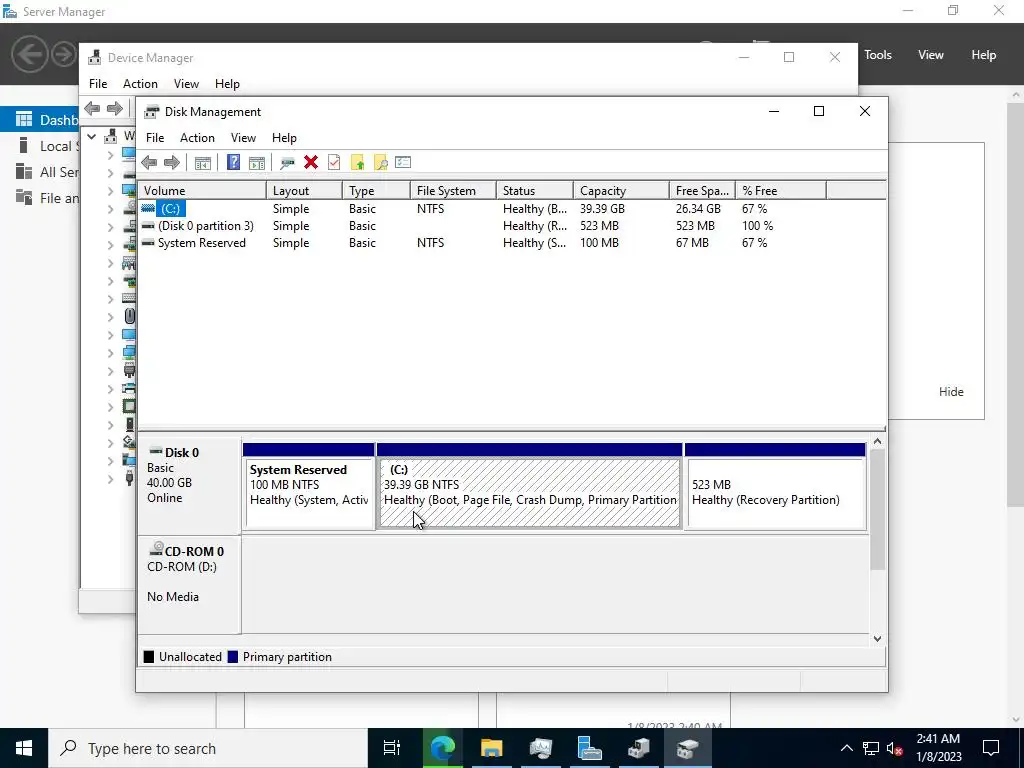The width and height of the screenshot is (1024, 768).
Task: Click the taskbar search box
Action: point(208,748)
